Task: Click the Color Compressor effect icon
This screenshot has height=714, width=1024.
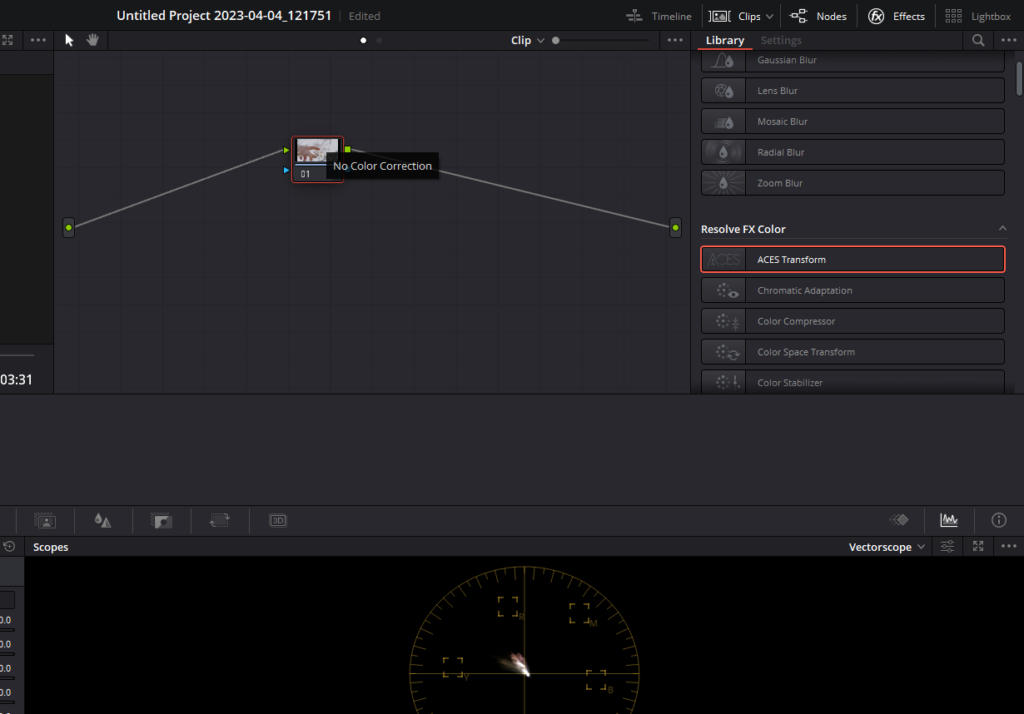Action: pyautogui.click(x=725, y=321)
